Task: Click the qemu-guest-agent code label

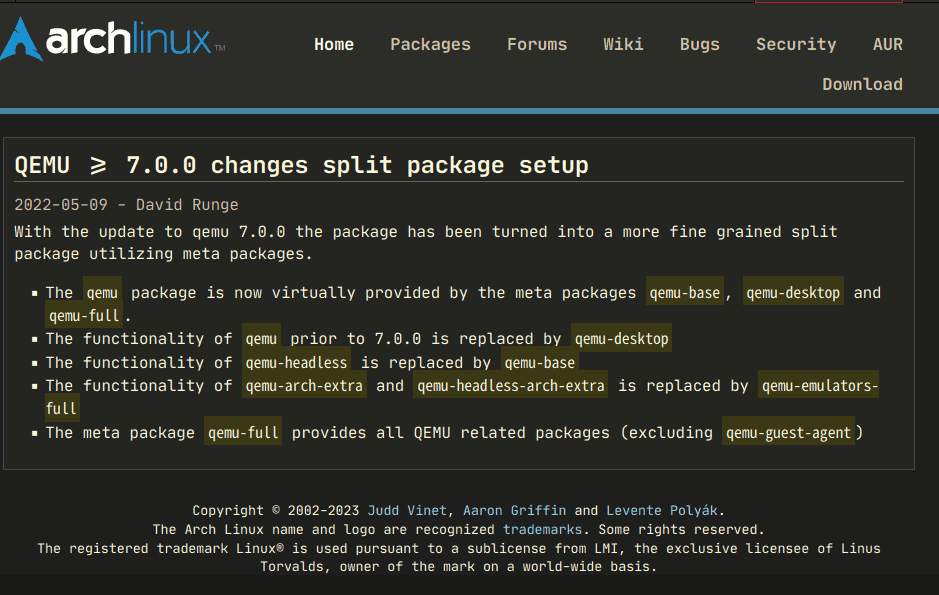Action: pyautogui.click(x=788, y=433)
